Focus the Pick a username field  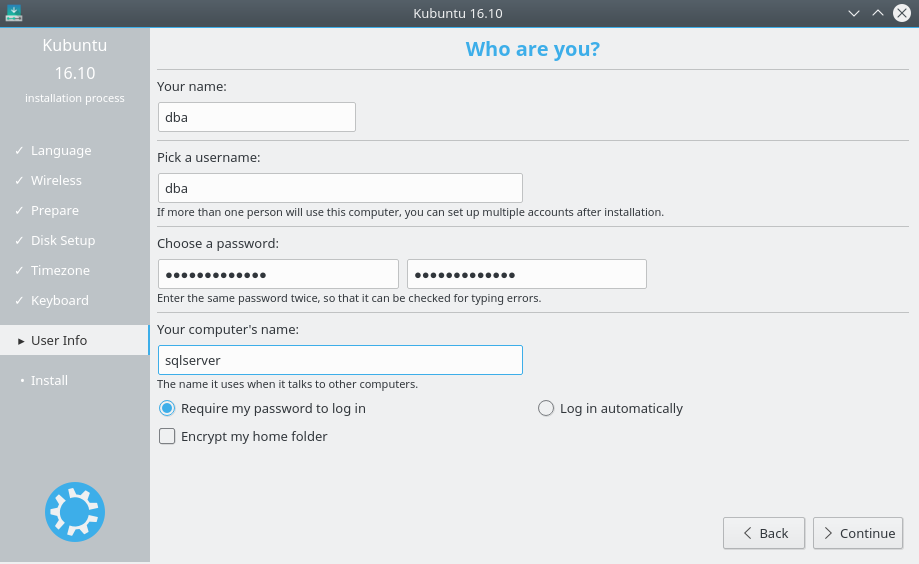pos(340,188)
